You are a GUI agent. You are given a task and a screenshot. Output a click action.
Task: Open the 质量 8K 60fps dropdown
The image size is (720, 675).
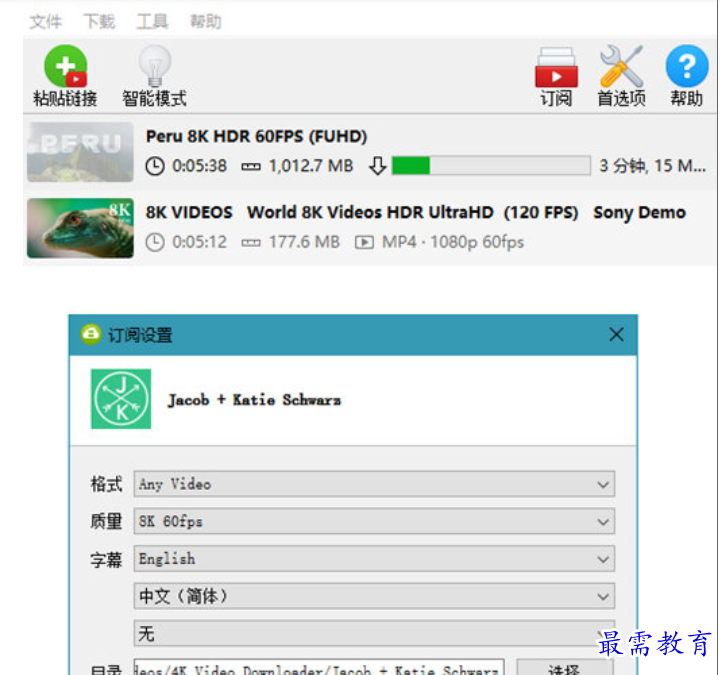point(374,522)
